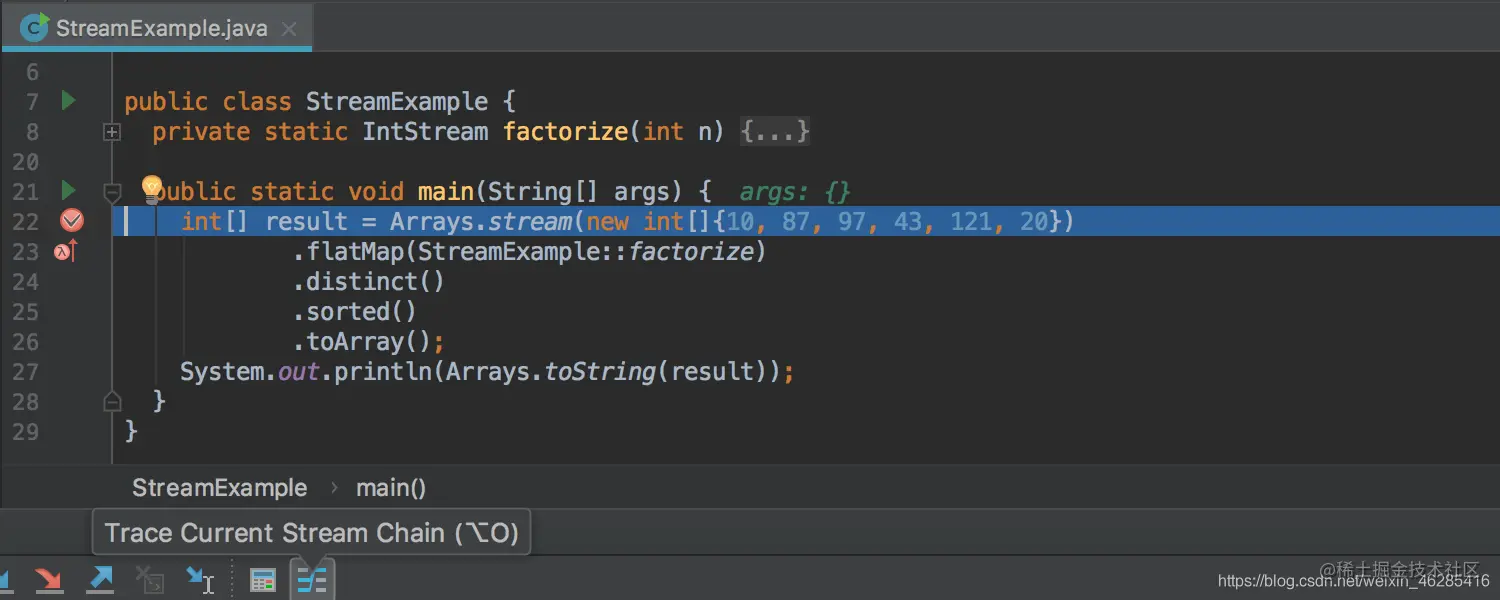Open the Evaluate Expression calculator icon

coord(263,579)
